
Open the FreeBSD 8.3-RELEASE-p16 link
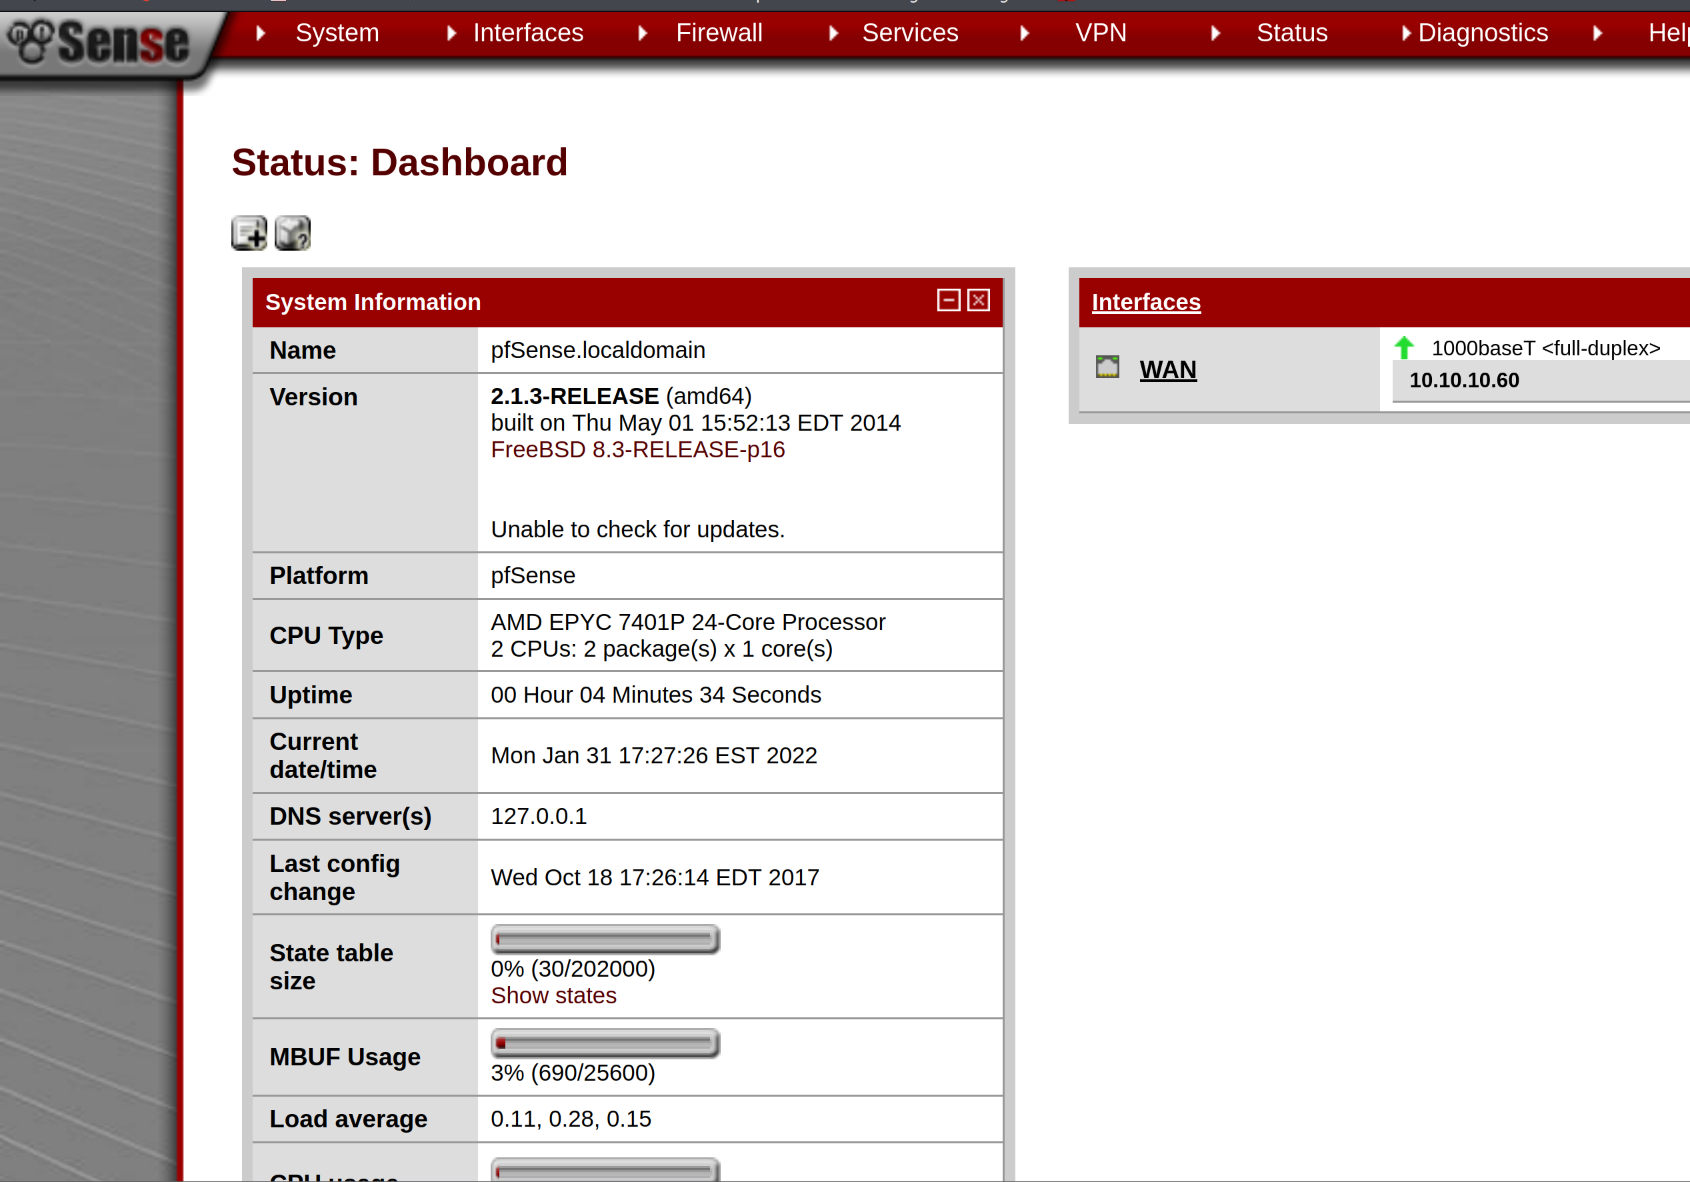click(637, 450)
